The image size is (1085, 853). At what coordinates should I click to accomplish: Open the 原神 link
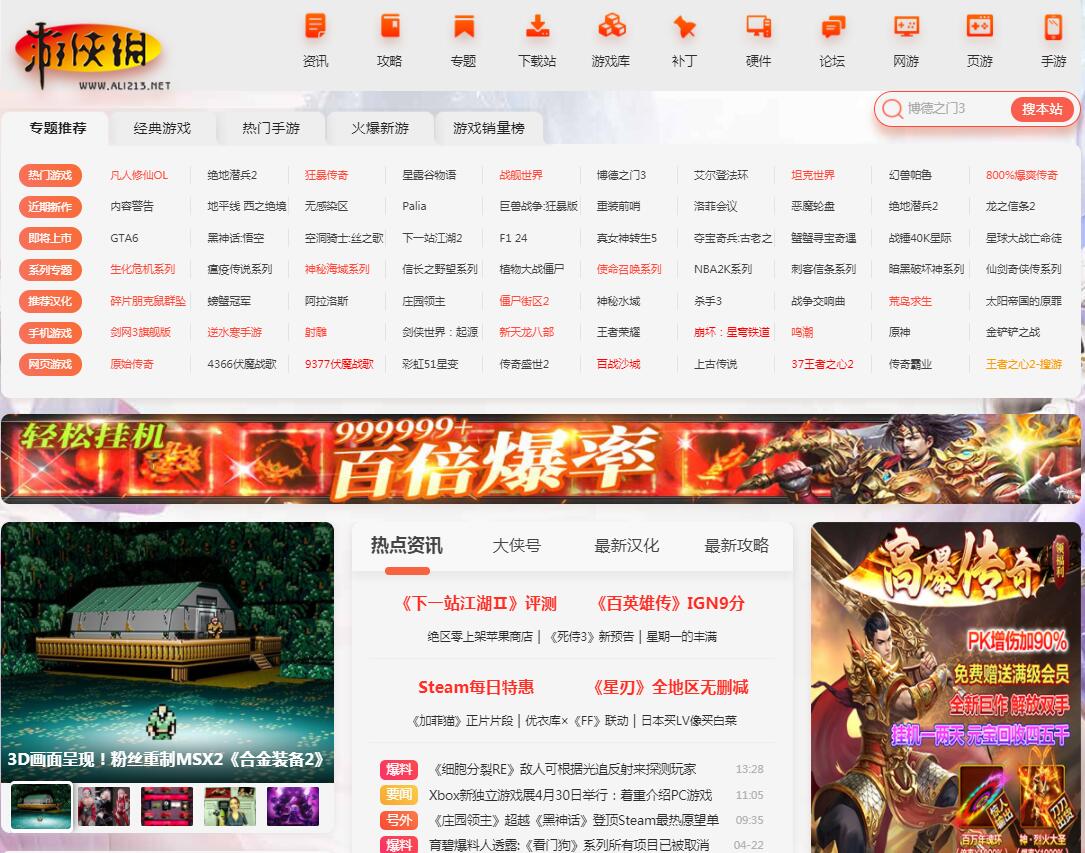(900, 332)
